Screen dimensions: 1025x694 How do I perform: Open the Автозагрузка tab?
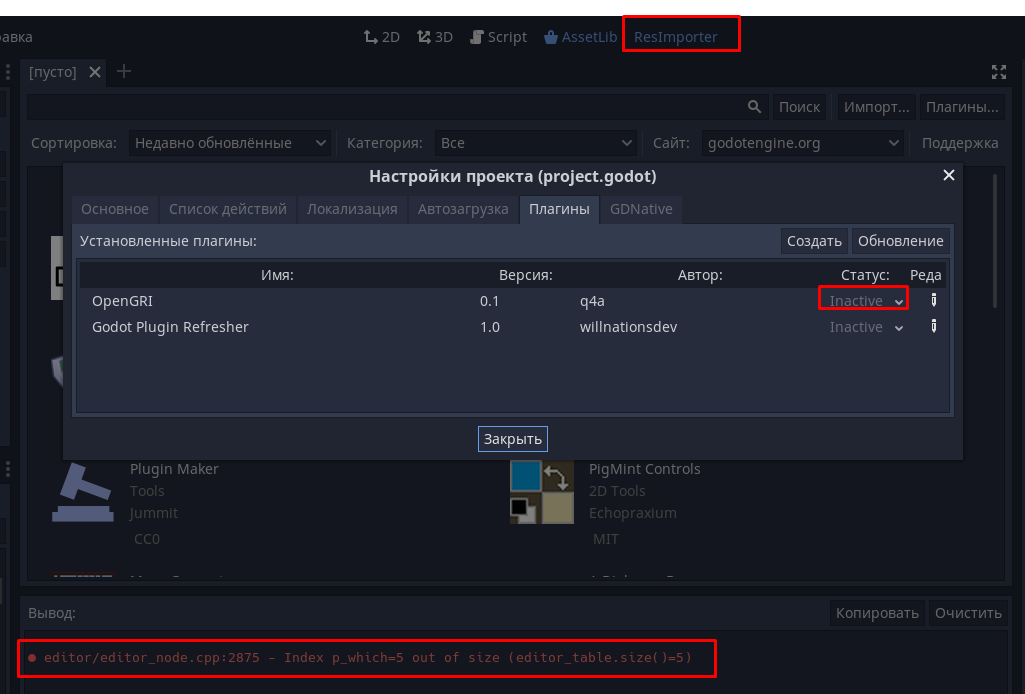pyautogui.click(x=463, y=209)
